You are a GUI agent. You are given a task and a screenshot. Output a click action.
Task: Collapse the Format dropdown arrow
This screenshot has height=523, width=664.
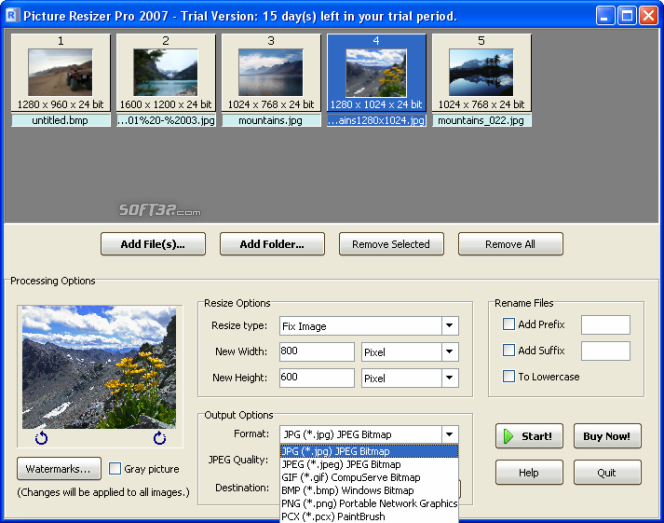[450, 434]
